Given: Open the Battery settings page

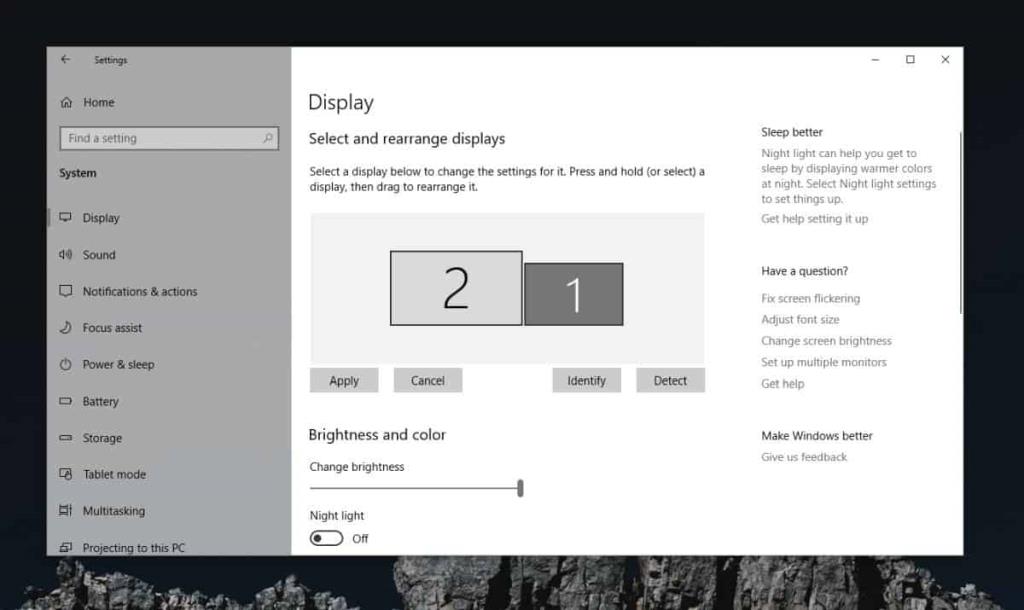Looking at the screenshot, I should 100,401.
